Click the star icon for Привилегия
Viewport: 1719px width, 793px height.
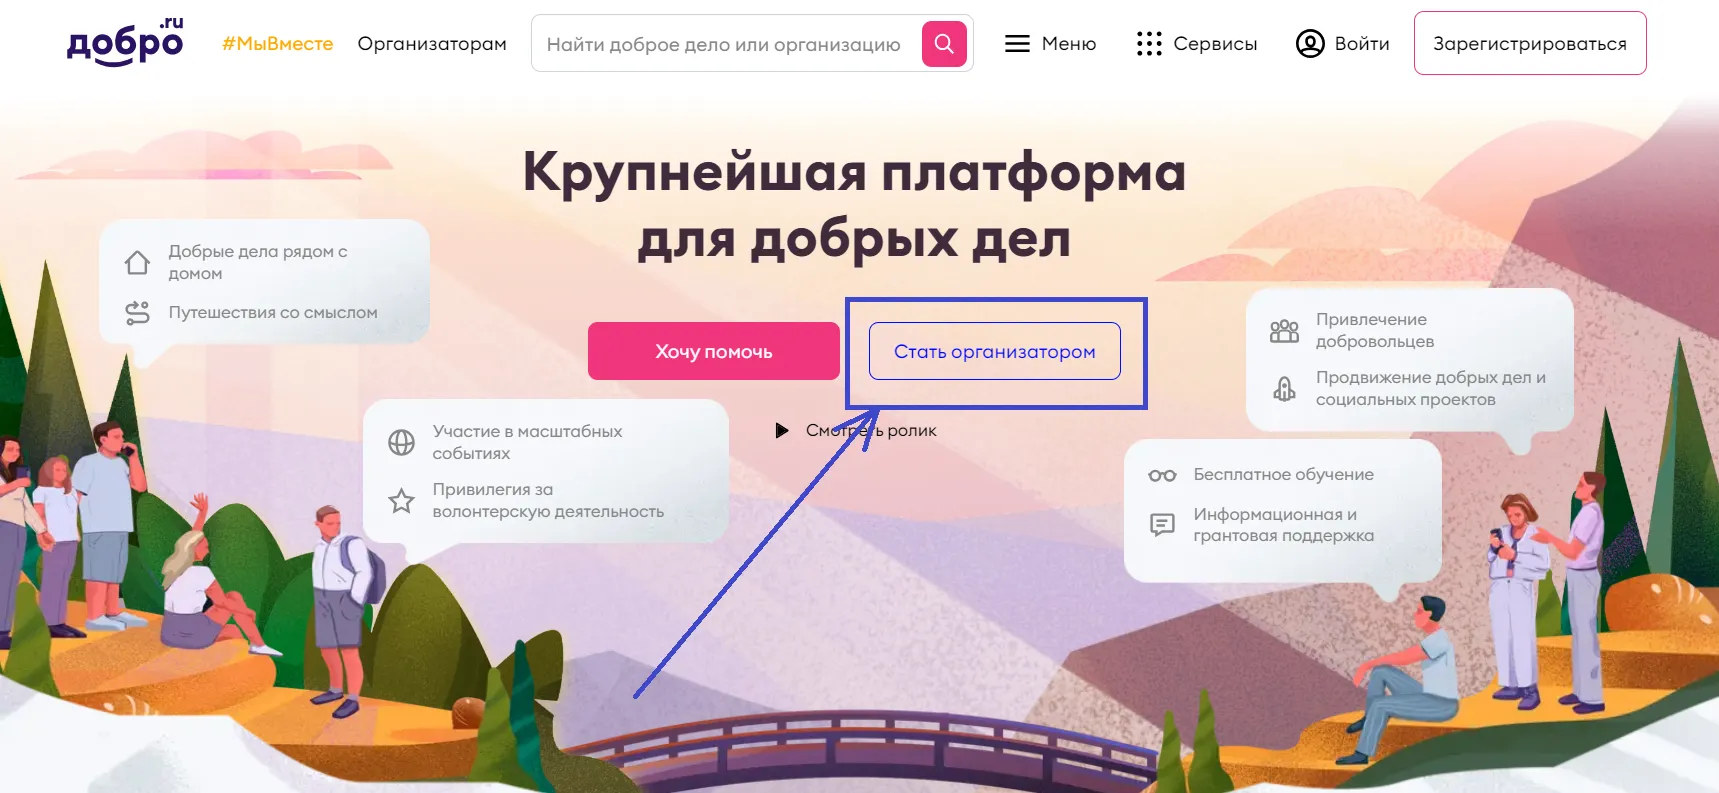click(x=401, y=500)
